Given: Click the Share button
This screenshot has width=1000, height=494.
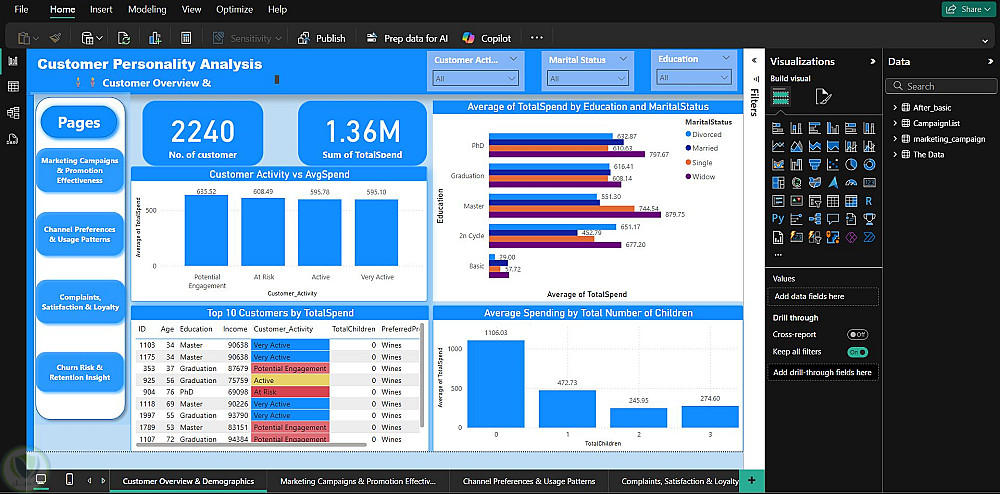Looking at the screenshot, I should (x=966, y=9).
